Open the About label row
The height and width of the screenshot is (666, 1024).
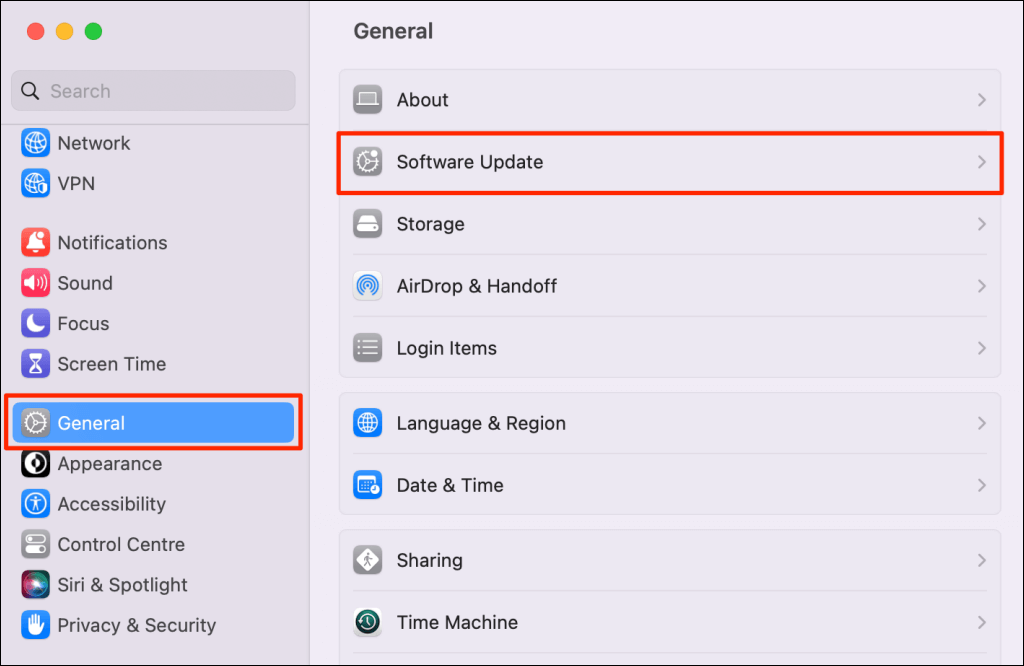(x=423, y=100)
